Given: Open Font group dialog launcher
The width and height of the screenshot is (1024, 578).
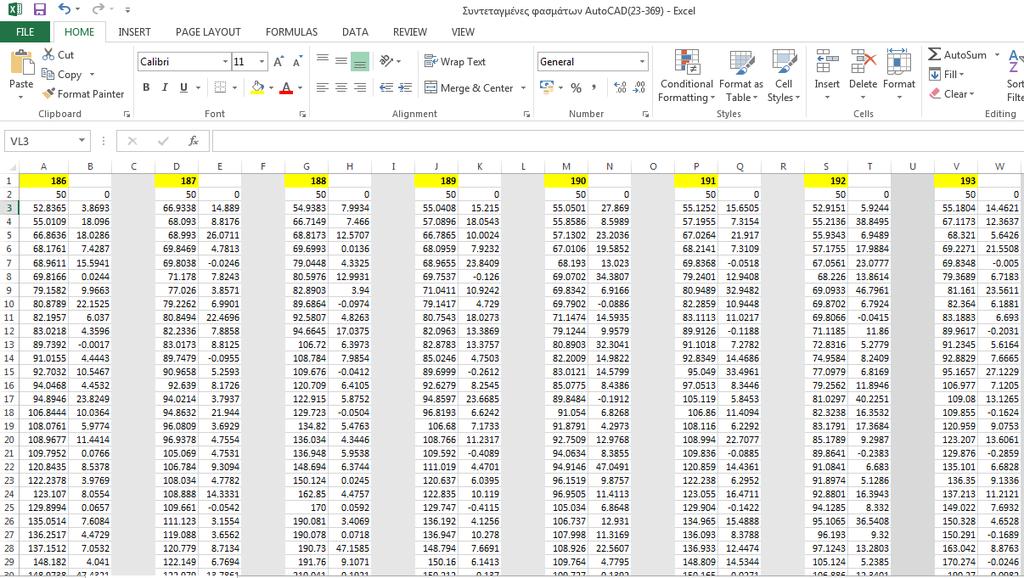Looking at the screenshot, I should coord(302,114).
